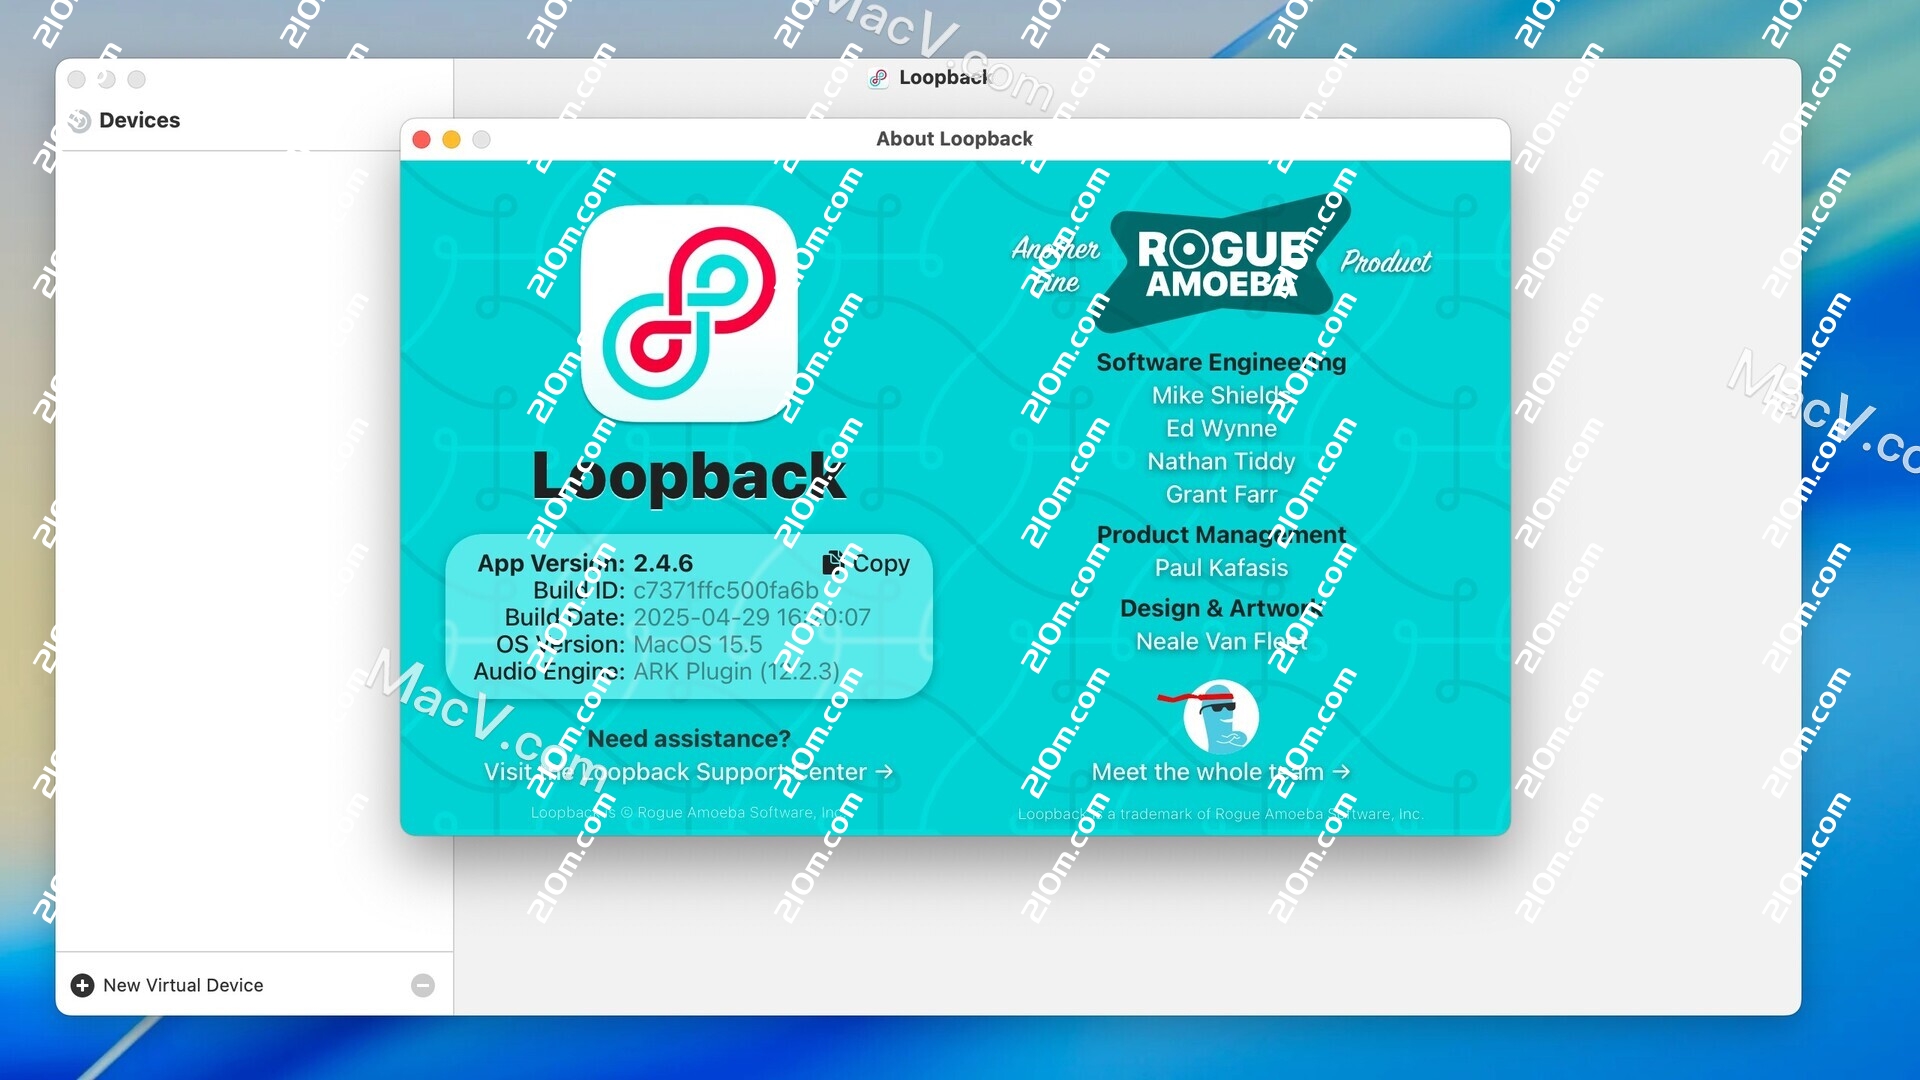Viewport: 1920px width, 1080px height.
Task: Click the minus remove device button
Action: (423, 985)
